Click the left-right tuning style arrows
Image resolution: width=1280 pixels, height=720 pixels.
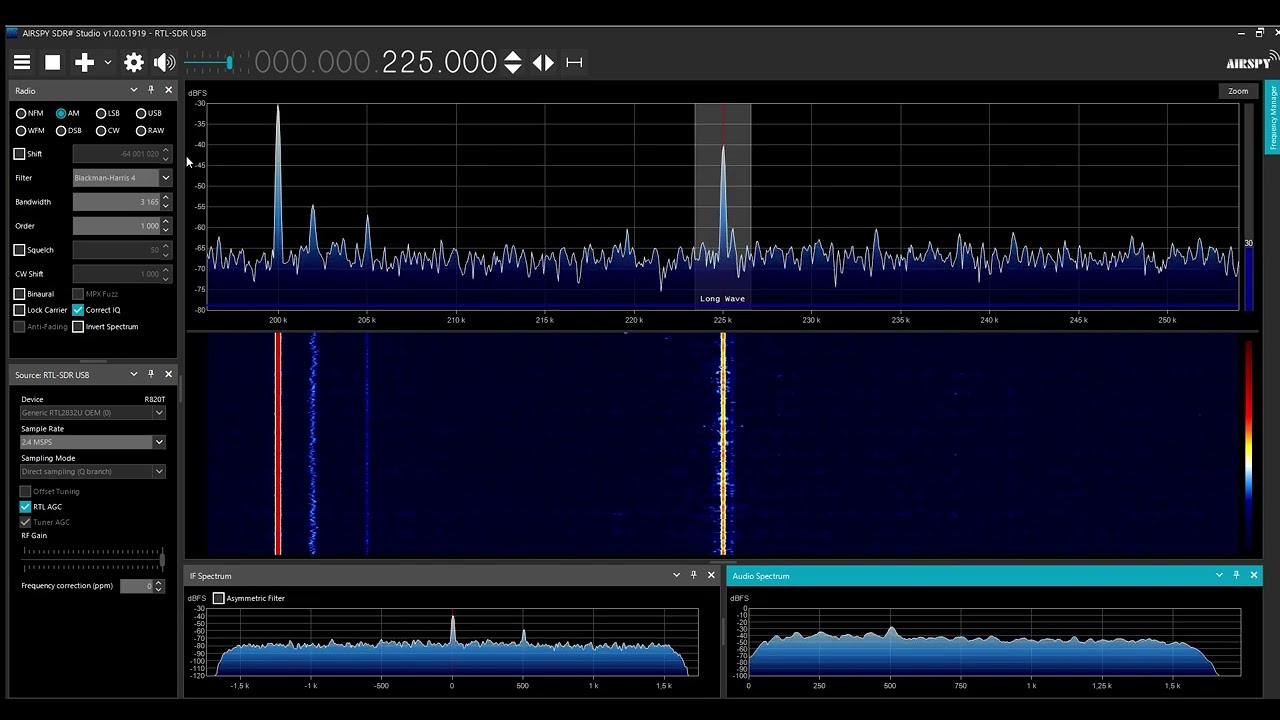coord(543,62)
